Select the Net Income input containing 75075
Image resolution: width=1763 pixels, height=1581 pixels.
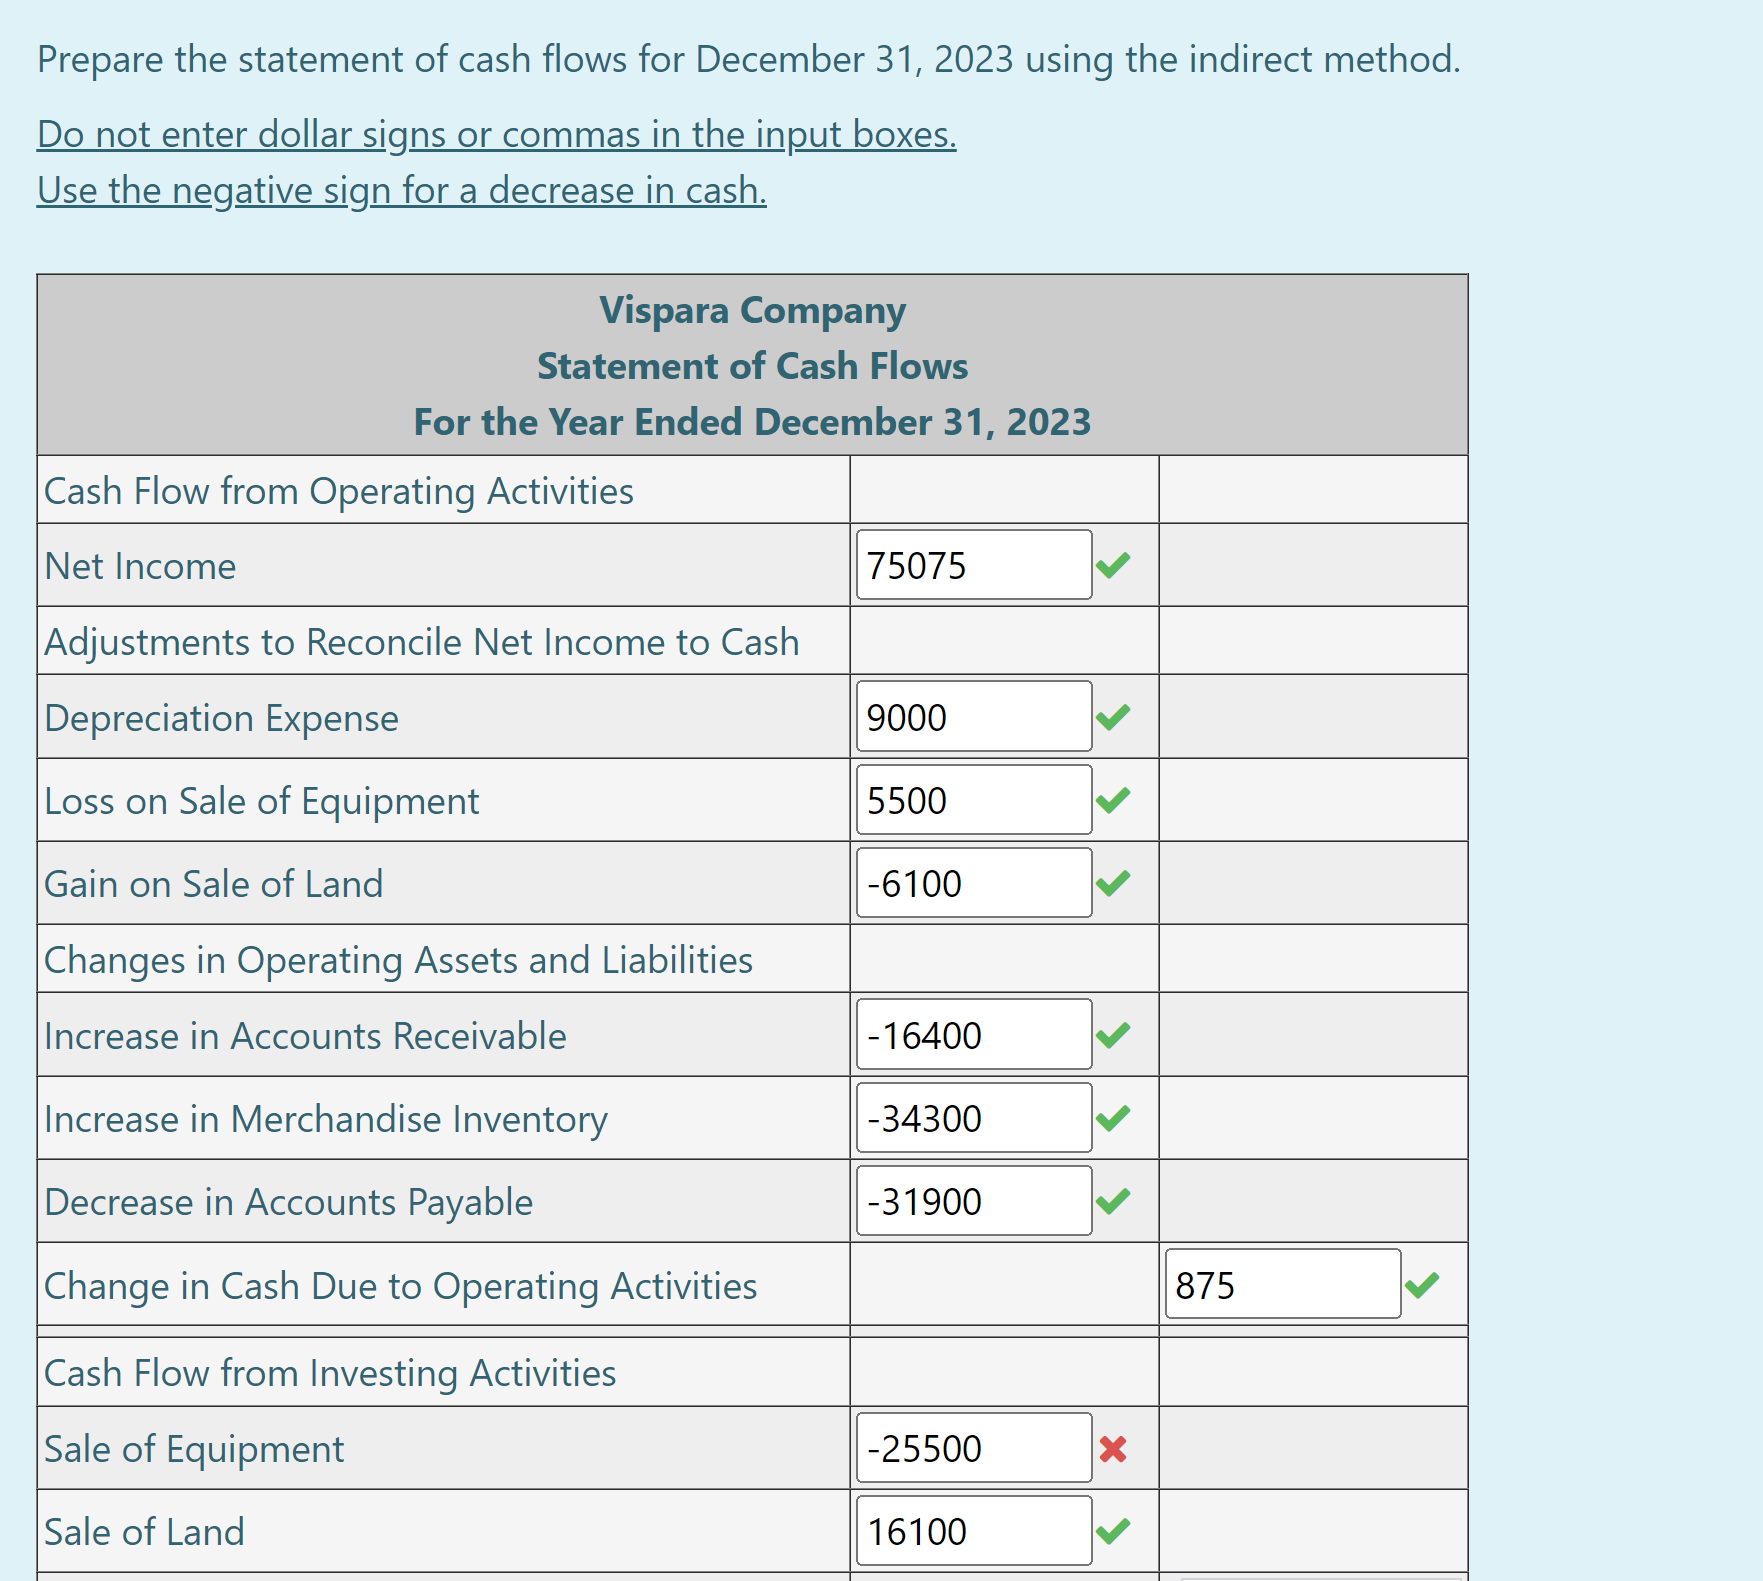click(x=972, y=565)
